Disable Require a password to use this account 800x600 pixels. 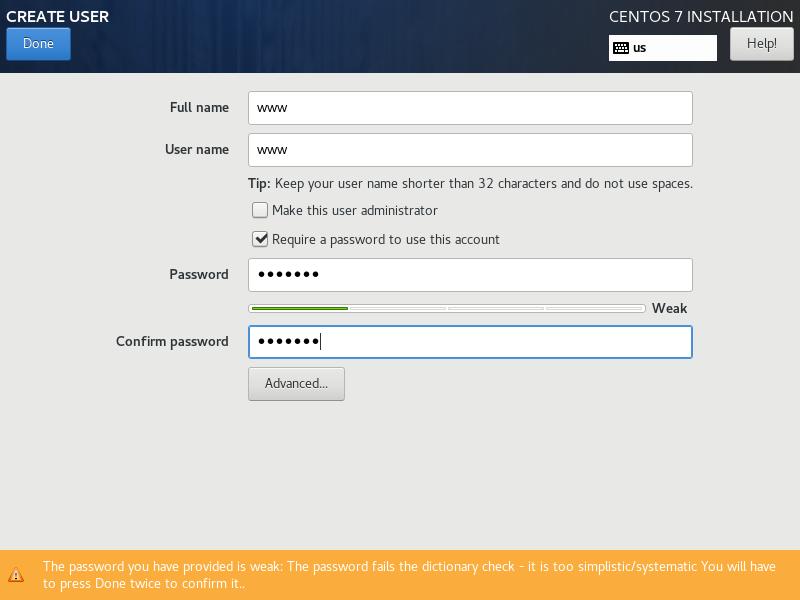point(260,239)
